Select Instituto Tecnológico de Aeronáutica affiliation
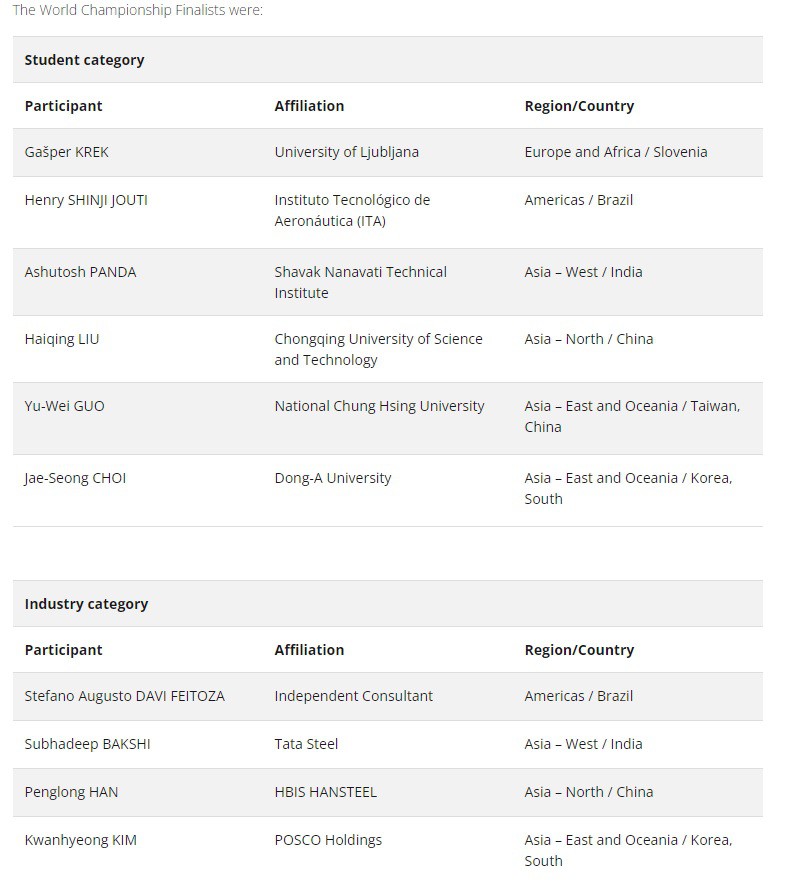Viewport: 800px width, 883px height. pos(352,210)
